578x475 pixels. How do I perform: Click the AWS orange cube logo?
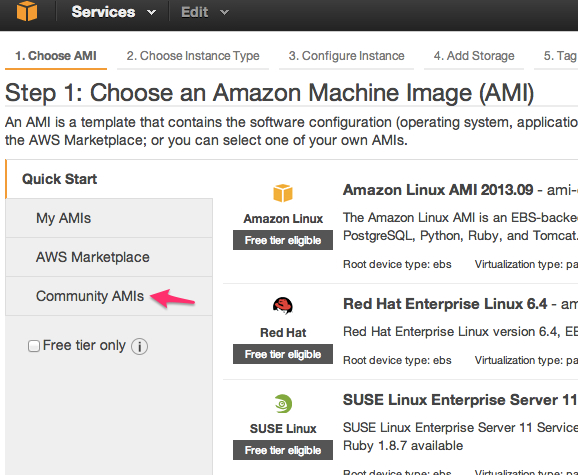pyautogui.click(x=27, y=11)
